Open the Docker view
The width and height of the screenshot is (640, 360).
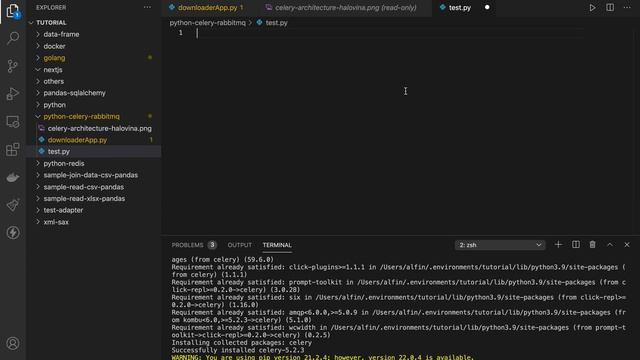[x=13, y=177]
